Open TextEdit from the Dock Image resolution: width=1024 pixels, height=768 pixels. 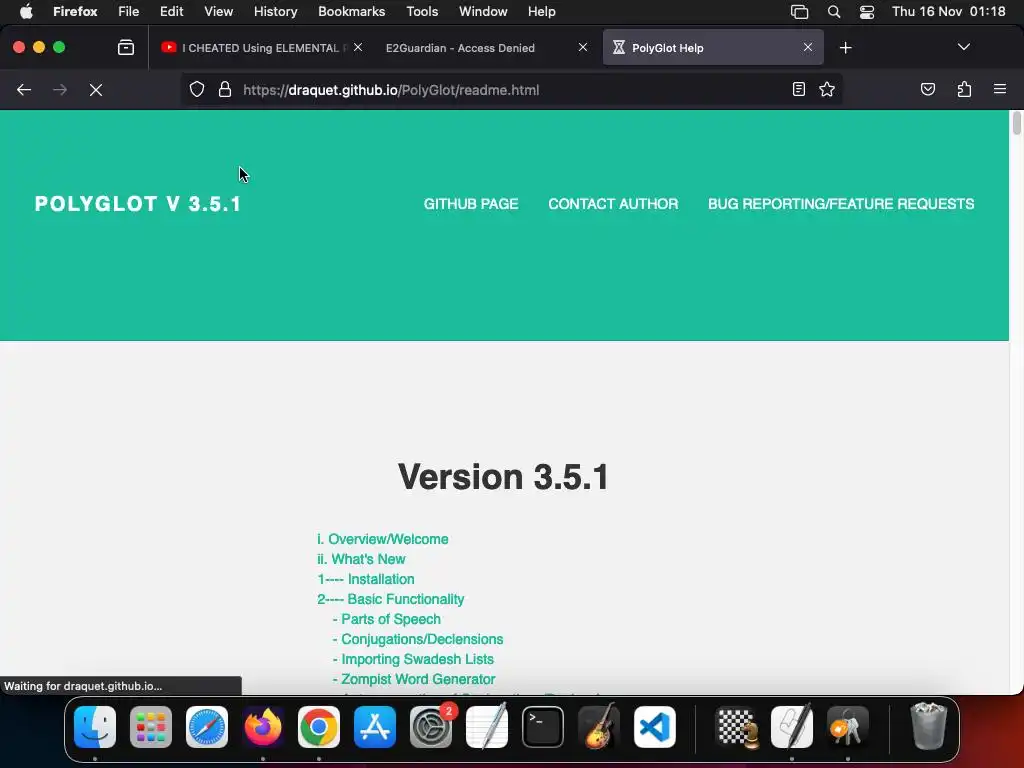(487, 727)
